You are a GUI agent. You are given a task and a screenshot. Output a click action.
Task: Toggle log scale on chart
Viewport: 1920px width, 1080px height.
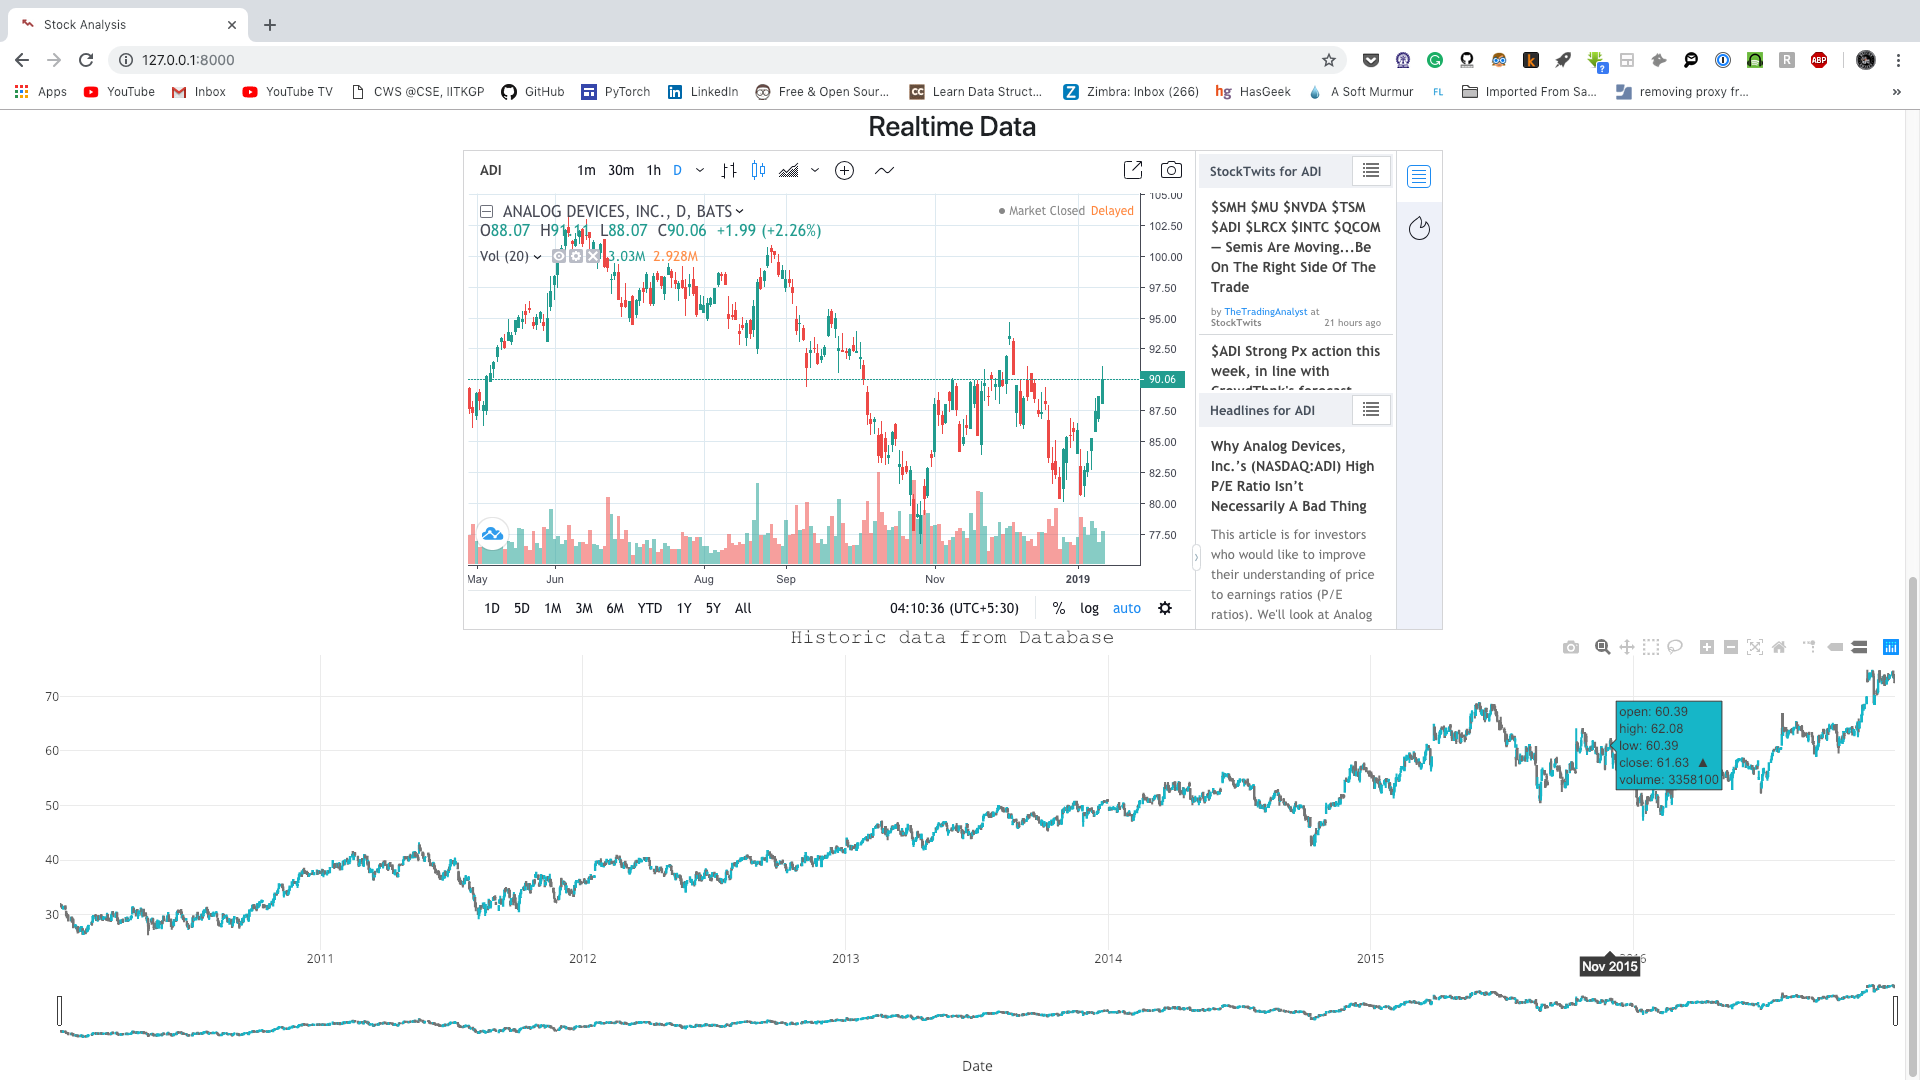click(x=1089, y=608)
